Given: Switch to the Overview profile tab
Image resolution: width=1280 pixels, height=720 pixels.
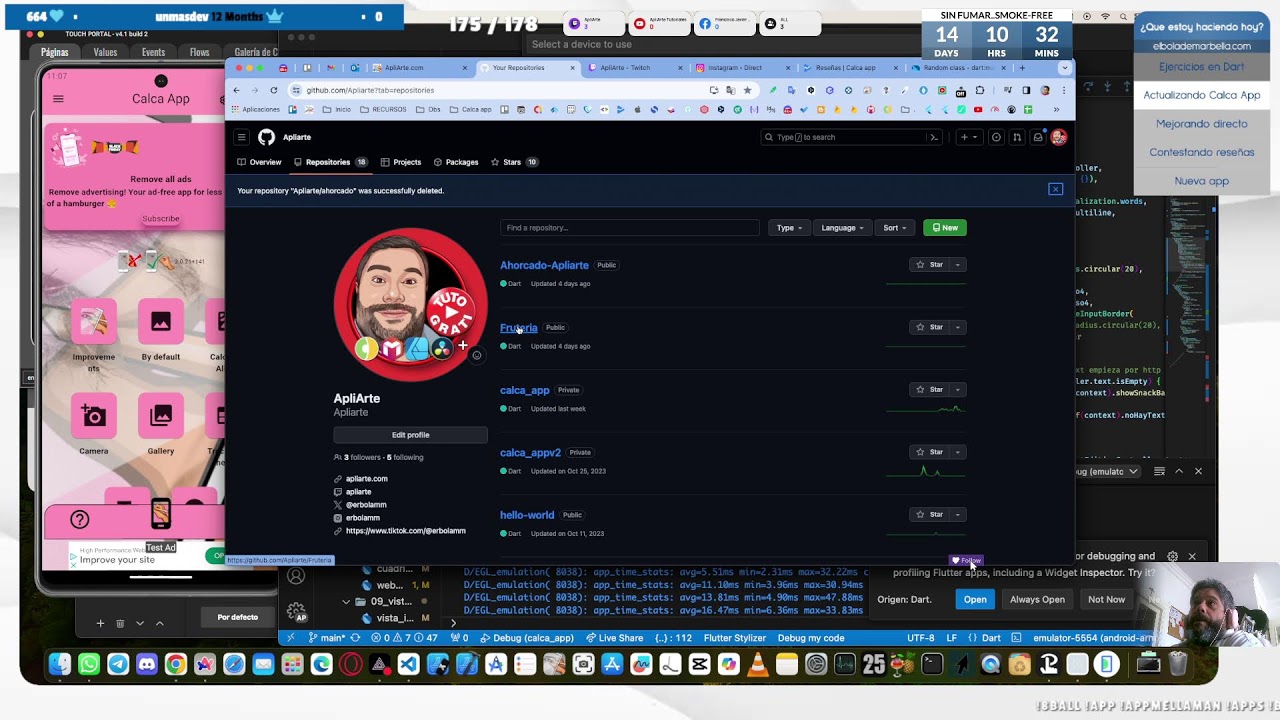Looking at the screenshot, I should [260, 162].
